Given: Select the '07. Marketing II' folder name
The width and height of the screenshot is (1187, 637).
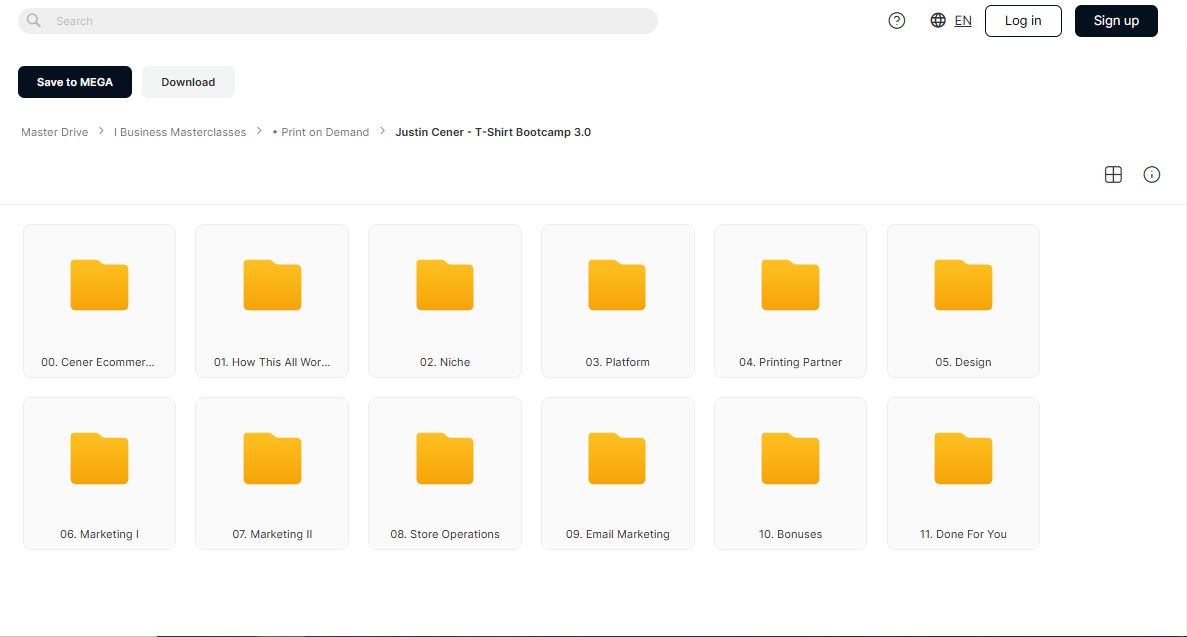Looking at the screenshot, I should (x=272, y=534).
